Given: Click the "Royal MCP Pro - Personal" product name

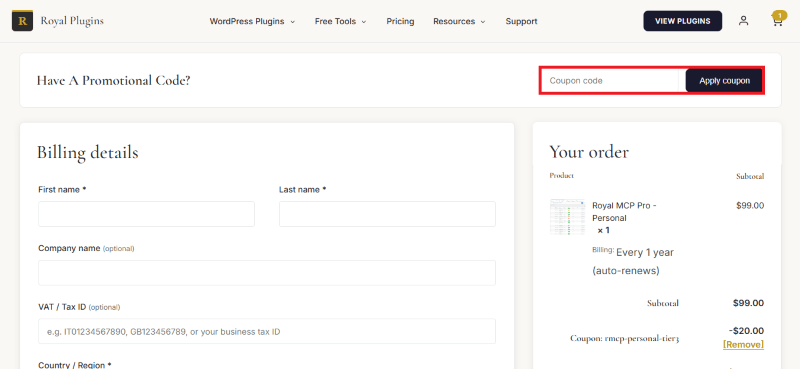Looking at the screenshot, I should pos(624,212).
